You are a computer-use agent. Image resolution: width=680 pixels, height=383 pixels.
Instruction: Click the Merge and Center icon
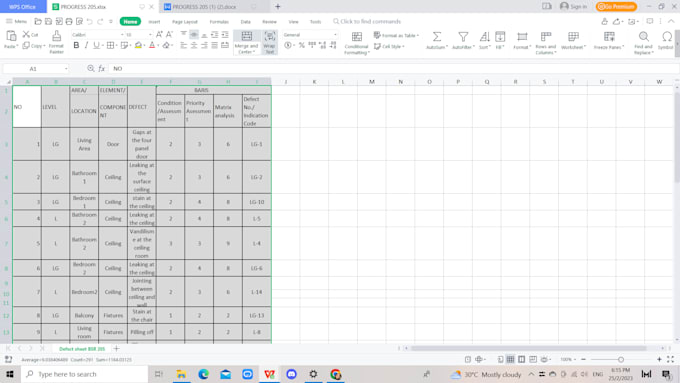click(246, 36)
